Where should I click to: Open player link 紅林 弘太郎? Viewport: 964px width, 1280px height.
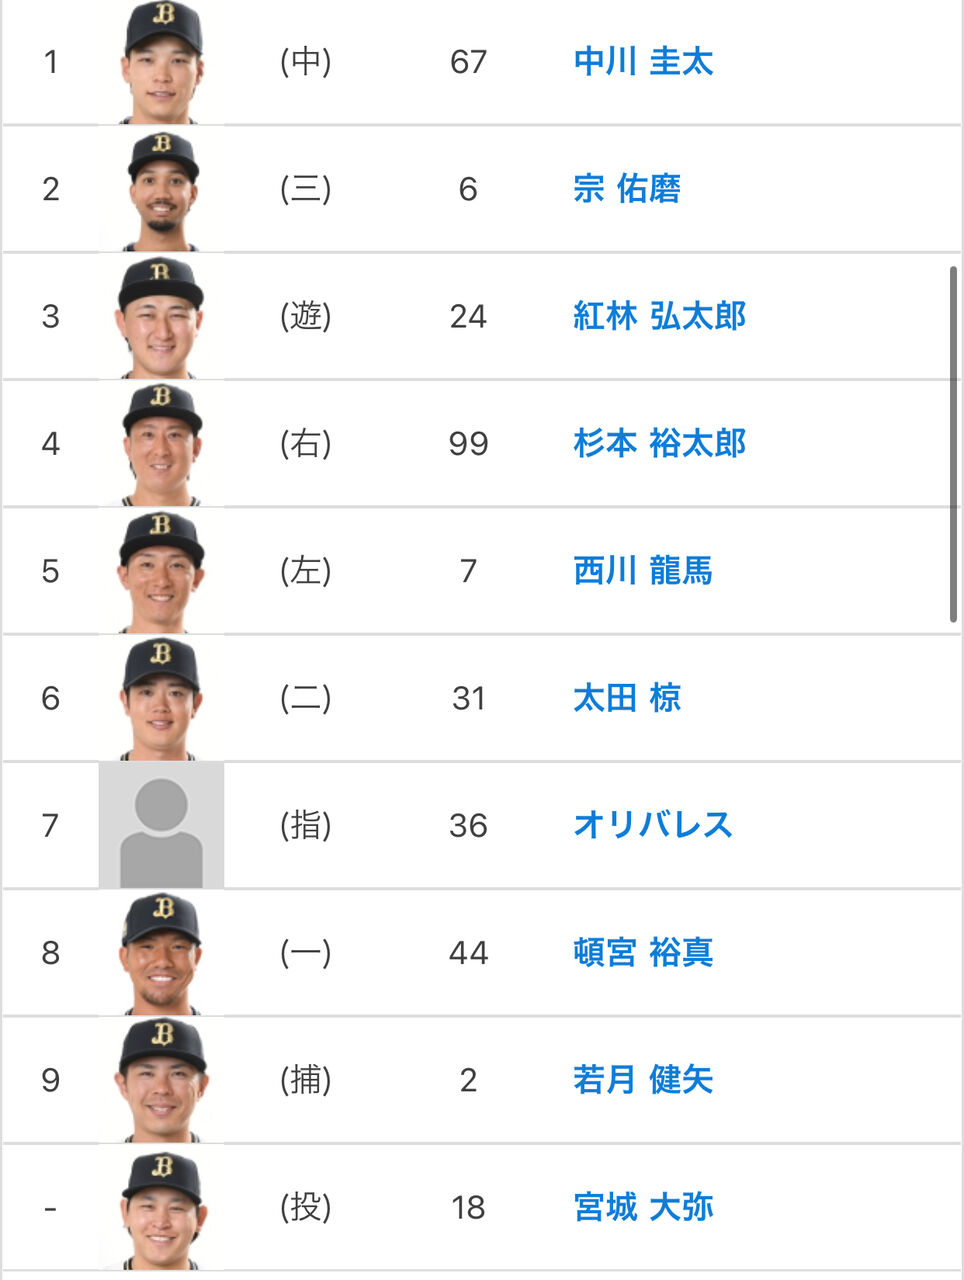pyautogui.click(x=660, y=316)
